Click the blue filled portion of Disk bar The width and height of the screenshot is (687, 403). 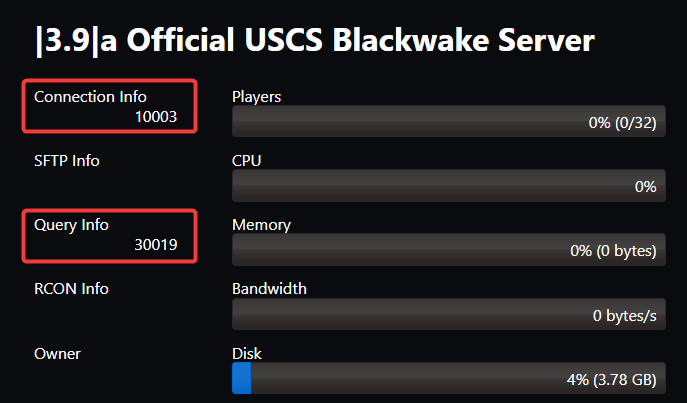[x=241, y=379]
